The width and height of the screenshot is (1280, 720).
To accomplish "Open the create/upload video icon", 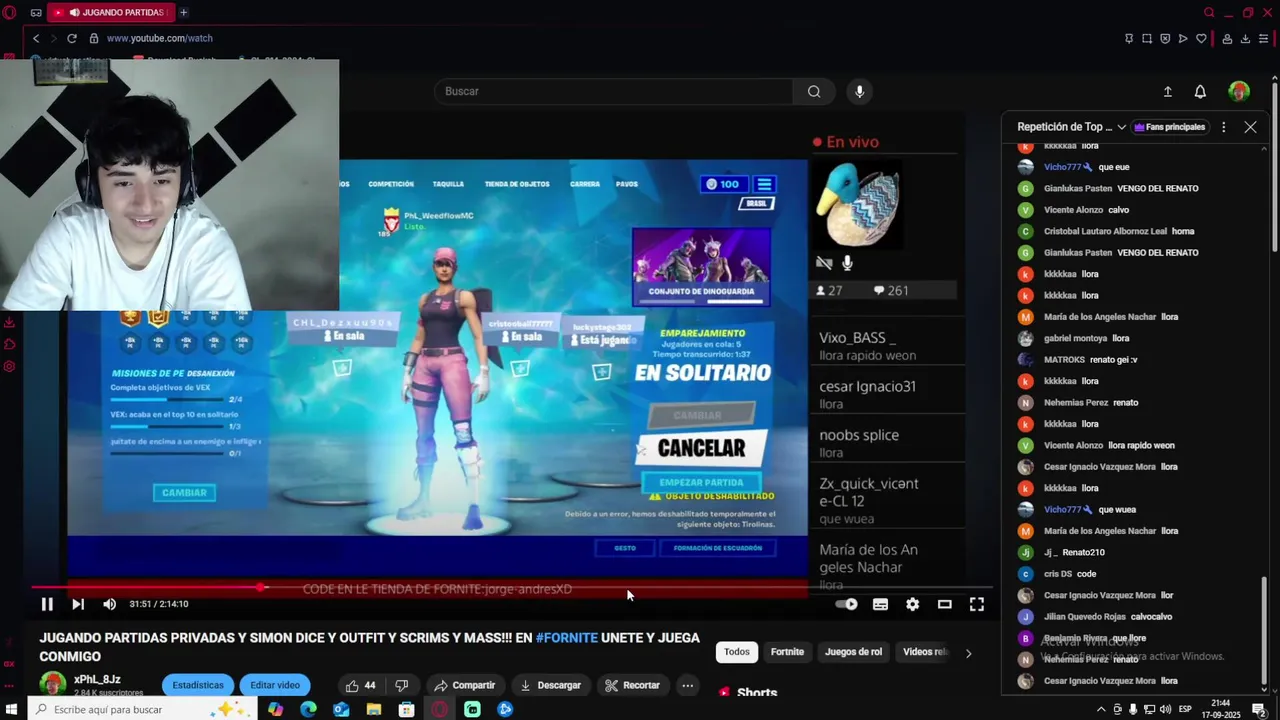I will [x=1167, y=91].
